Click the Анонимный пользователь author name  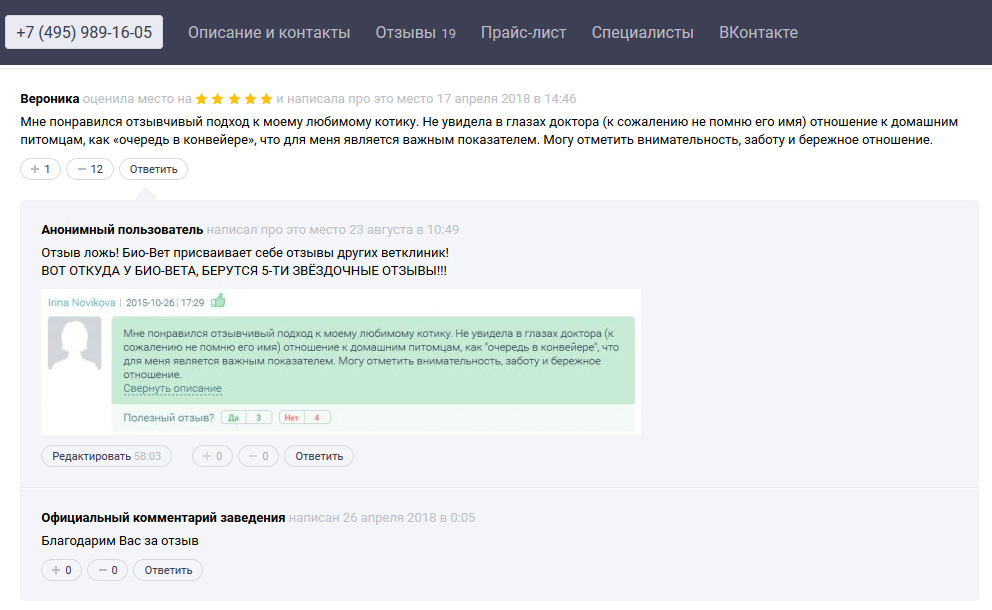coord(122,230)
